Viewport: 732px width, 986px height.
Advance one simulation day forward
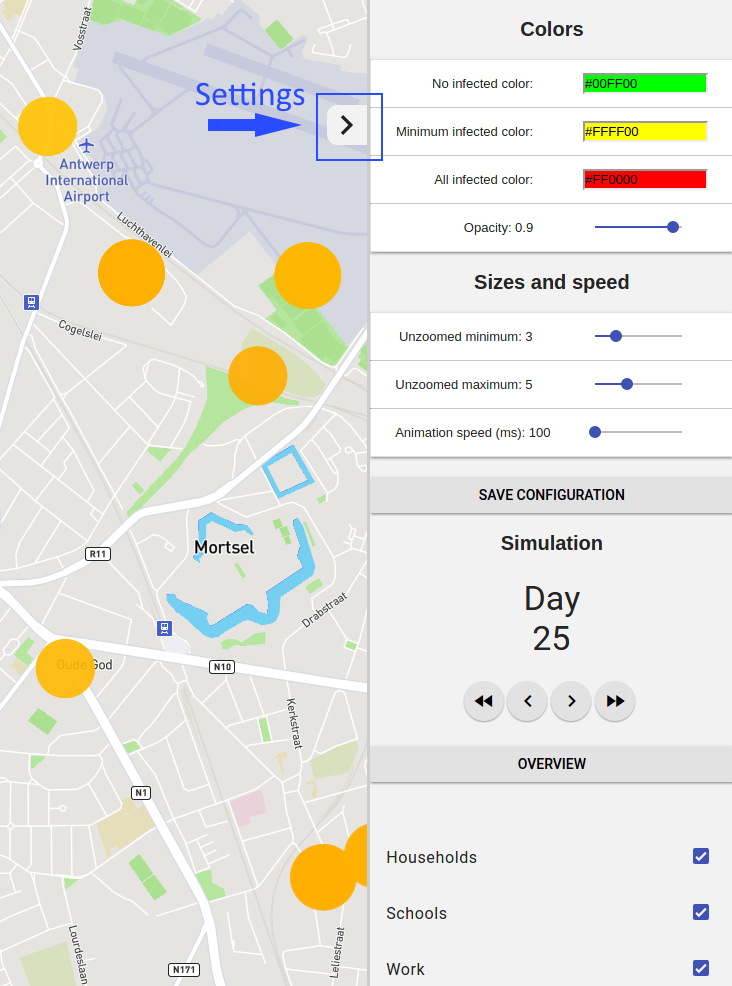[571, 701]
